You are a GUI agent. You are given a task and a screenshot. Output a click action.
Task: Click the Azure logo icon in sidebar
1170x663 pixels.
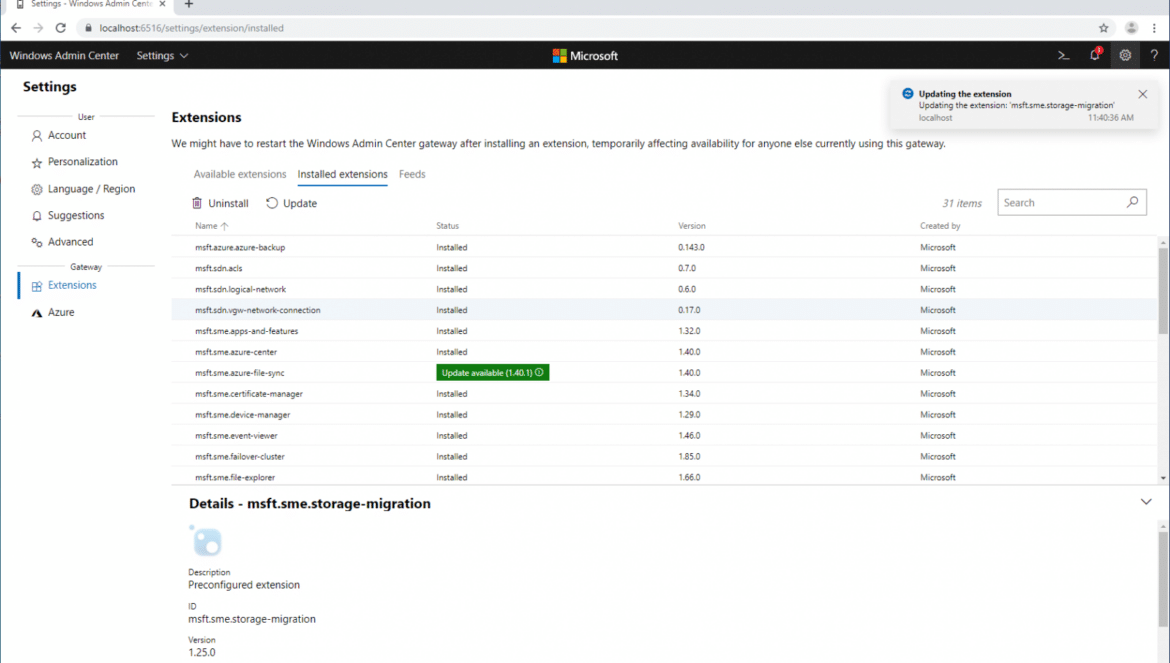tap(37, 313)
